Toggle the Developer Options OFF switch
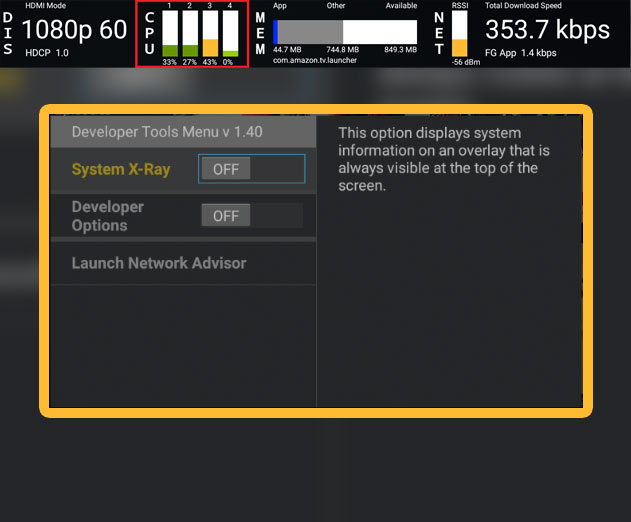 (252, 216)
